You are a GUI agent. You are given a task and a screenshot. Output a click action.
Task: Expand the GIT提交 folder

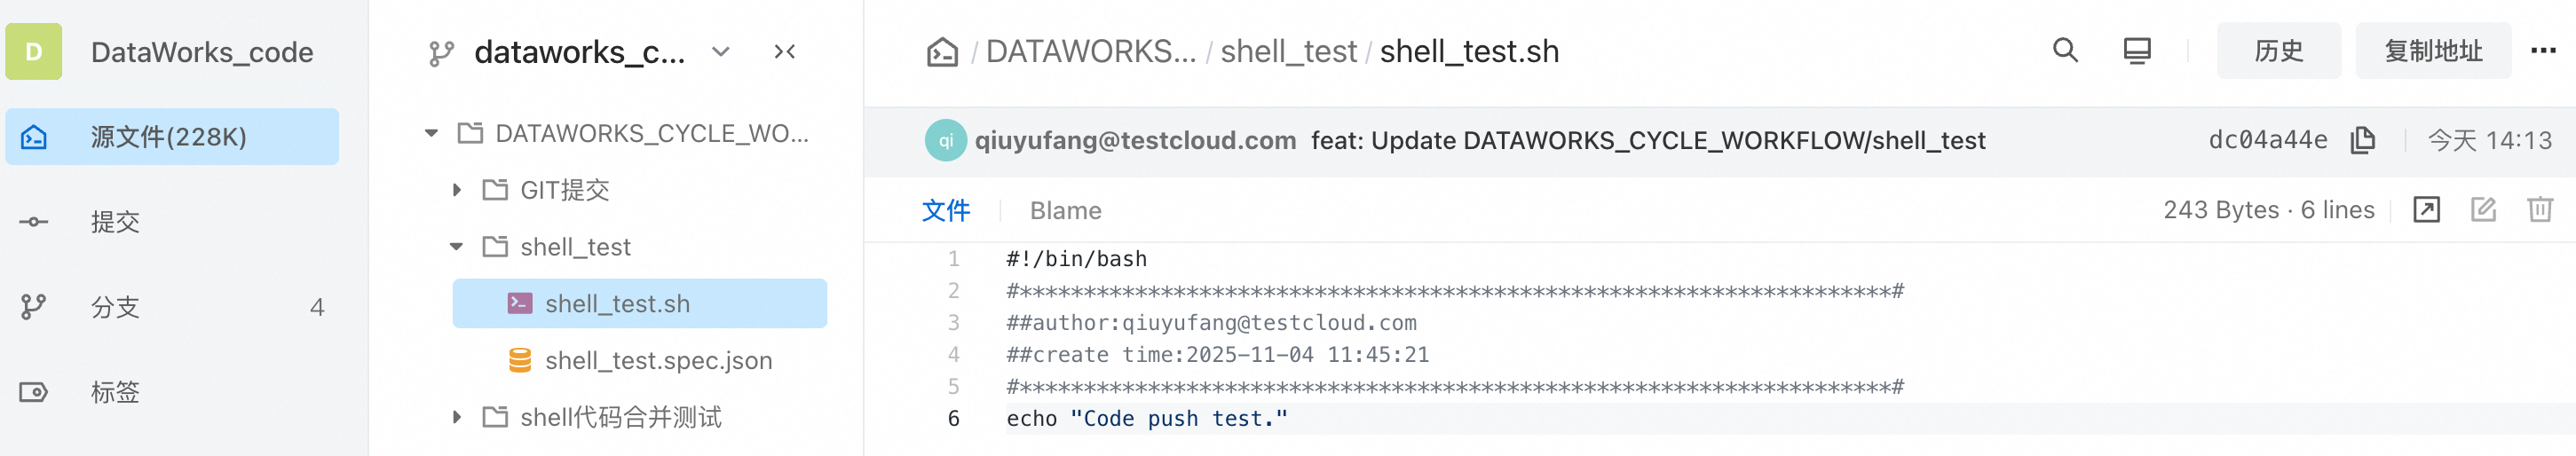tap(457, 190)
